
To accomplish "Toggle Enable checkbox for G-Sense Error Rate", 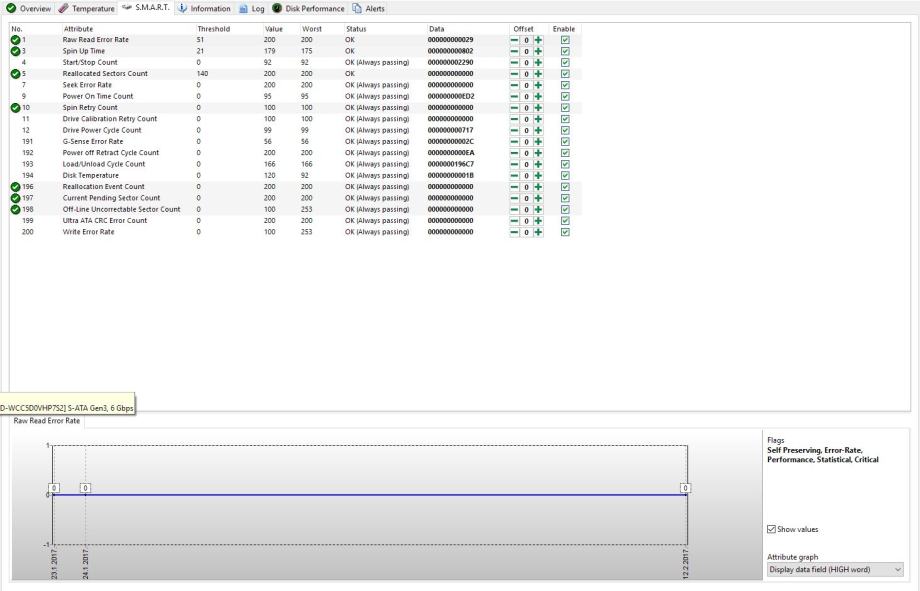I will [565, 141].
